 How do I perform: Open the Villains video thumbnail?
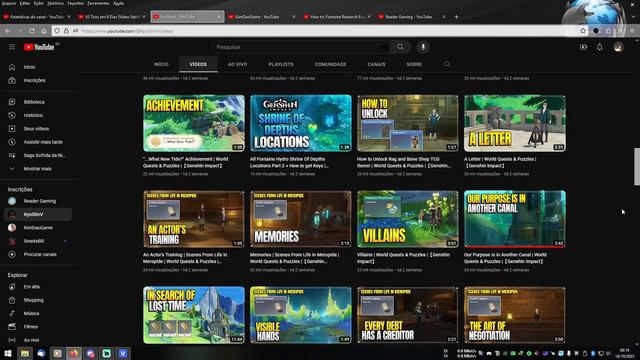(x=408, y=219)
